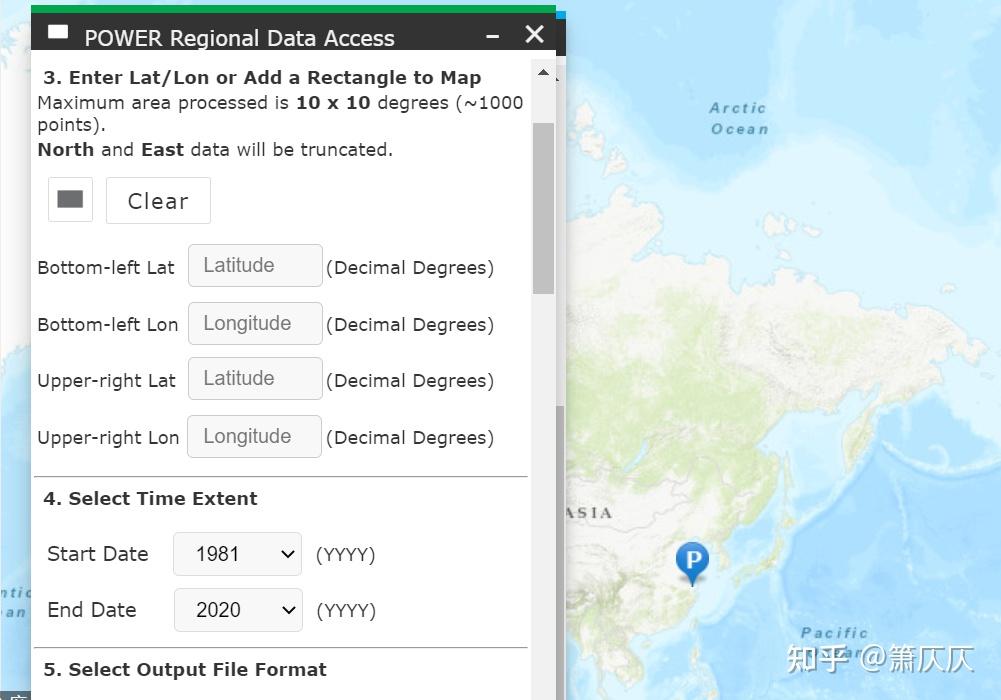Click the ASIA label on the map
The height and width of the screenshot is (700, 1001).
click(589, 513)
